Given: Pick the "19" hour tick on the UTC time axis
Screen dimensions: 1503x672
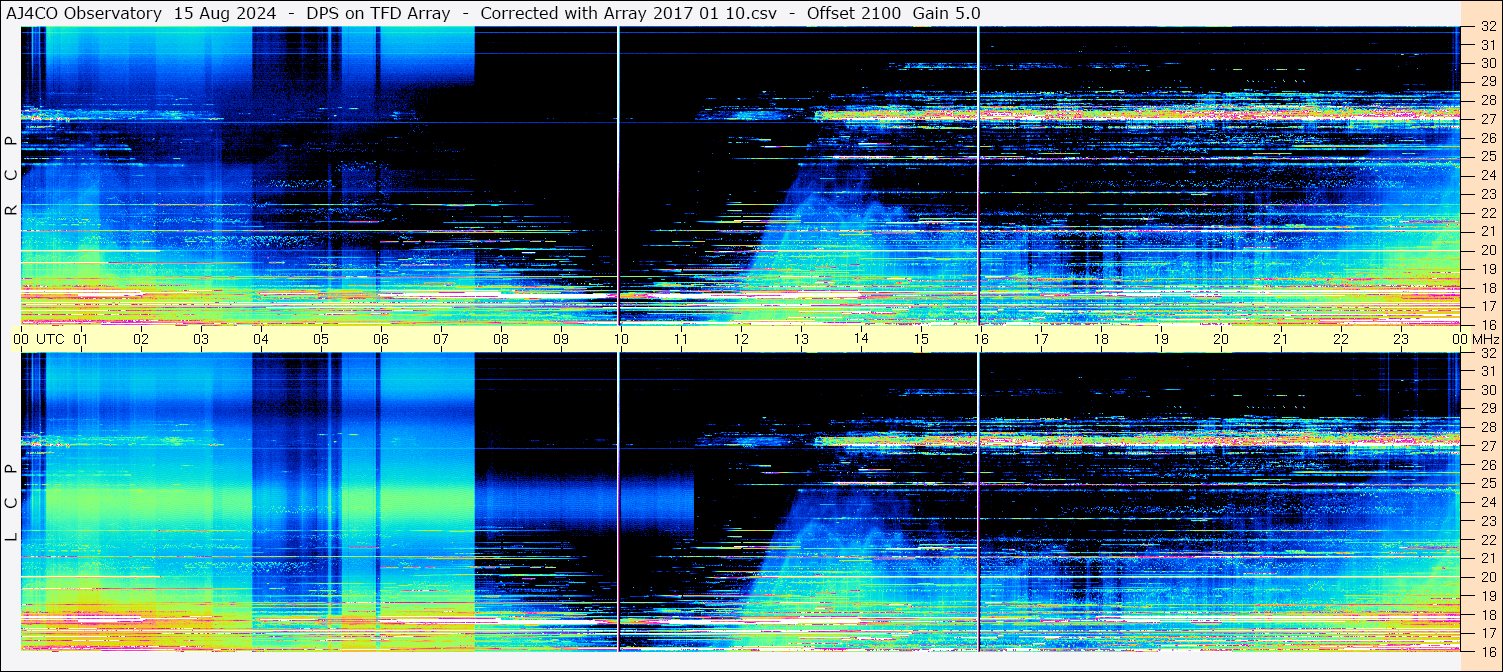Looking at the screenshot, I should [x=1161, y=339].
